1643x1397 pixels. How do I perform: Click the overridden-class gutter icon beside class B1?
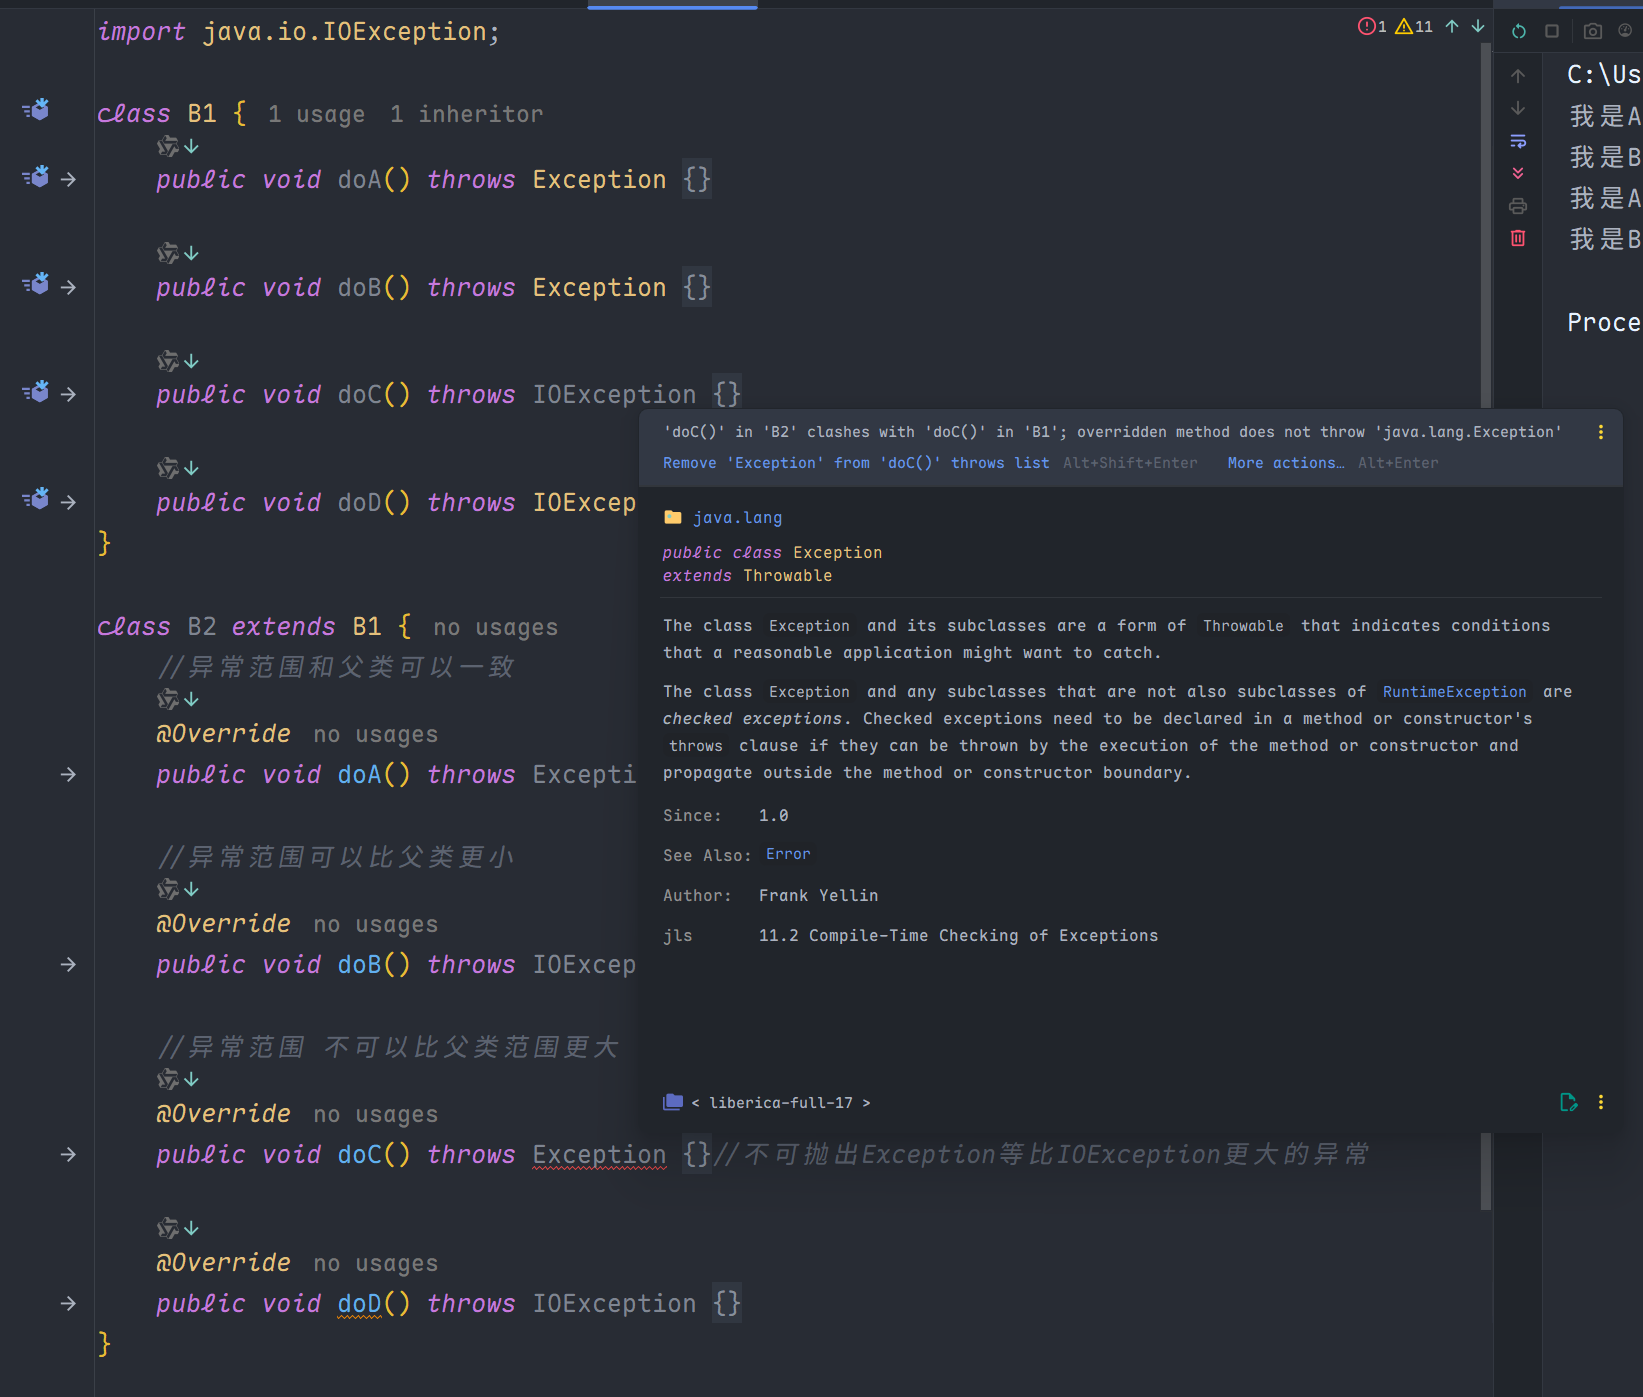click(36, 110)
